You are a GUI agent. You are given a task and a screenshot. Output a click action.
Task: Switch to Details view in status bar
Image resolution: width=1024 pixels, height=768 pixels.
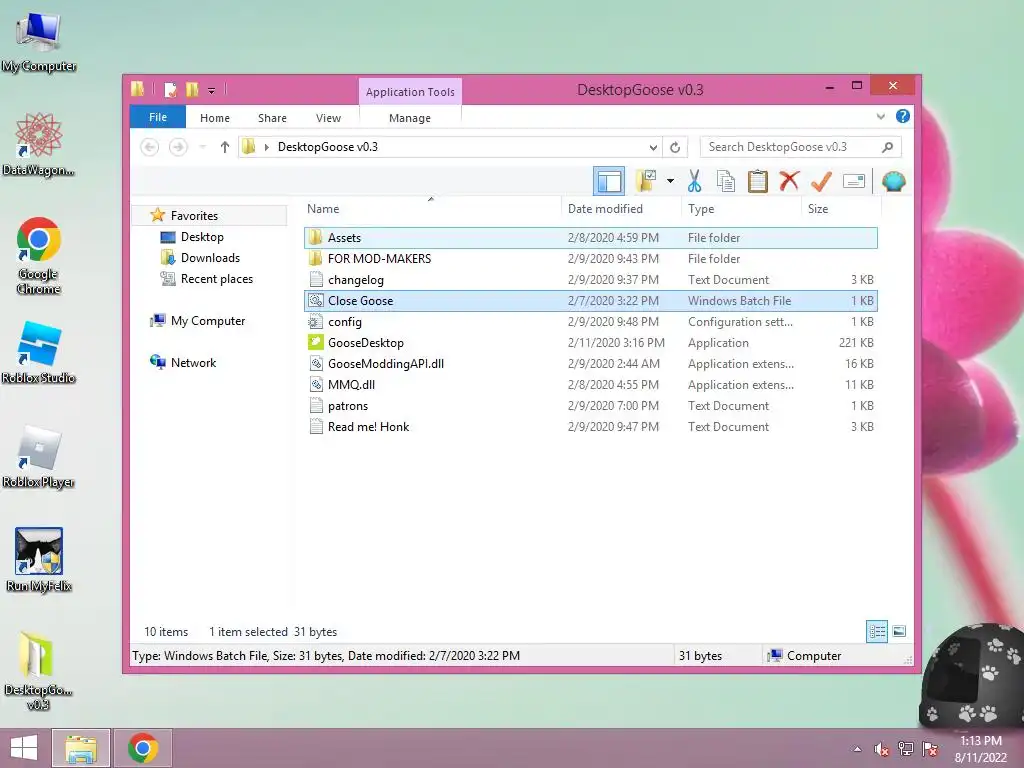876,631
